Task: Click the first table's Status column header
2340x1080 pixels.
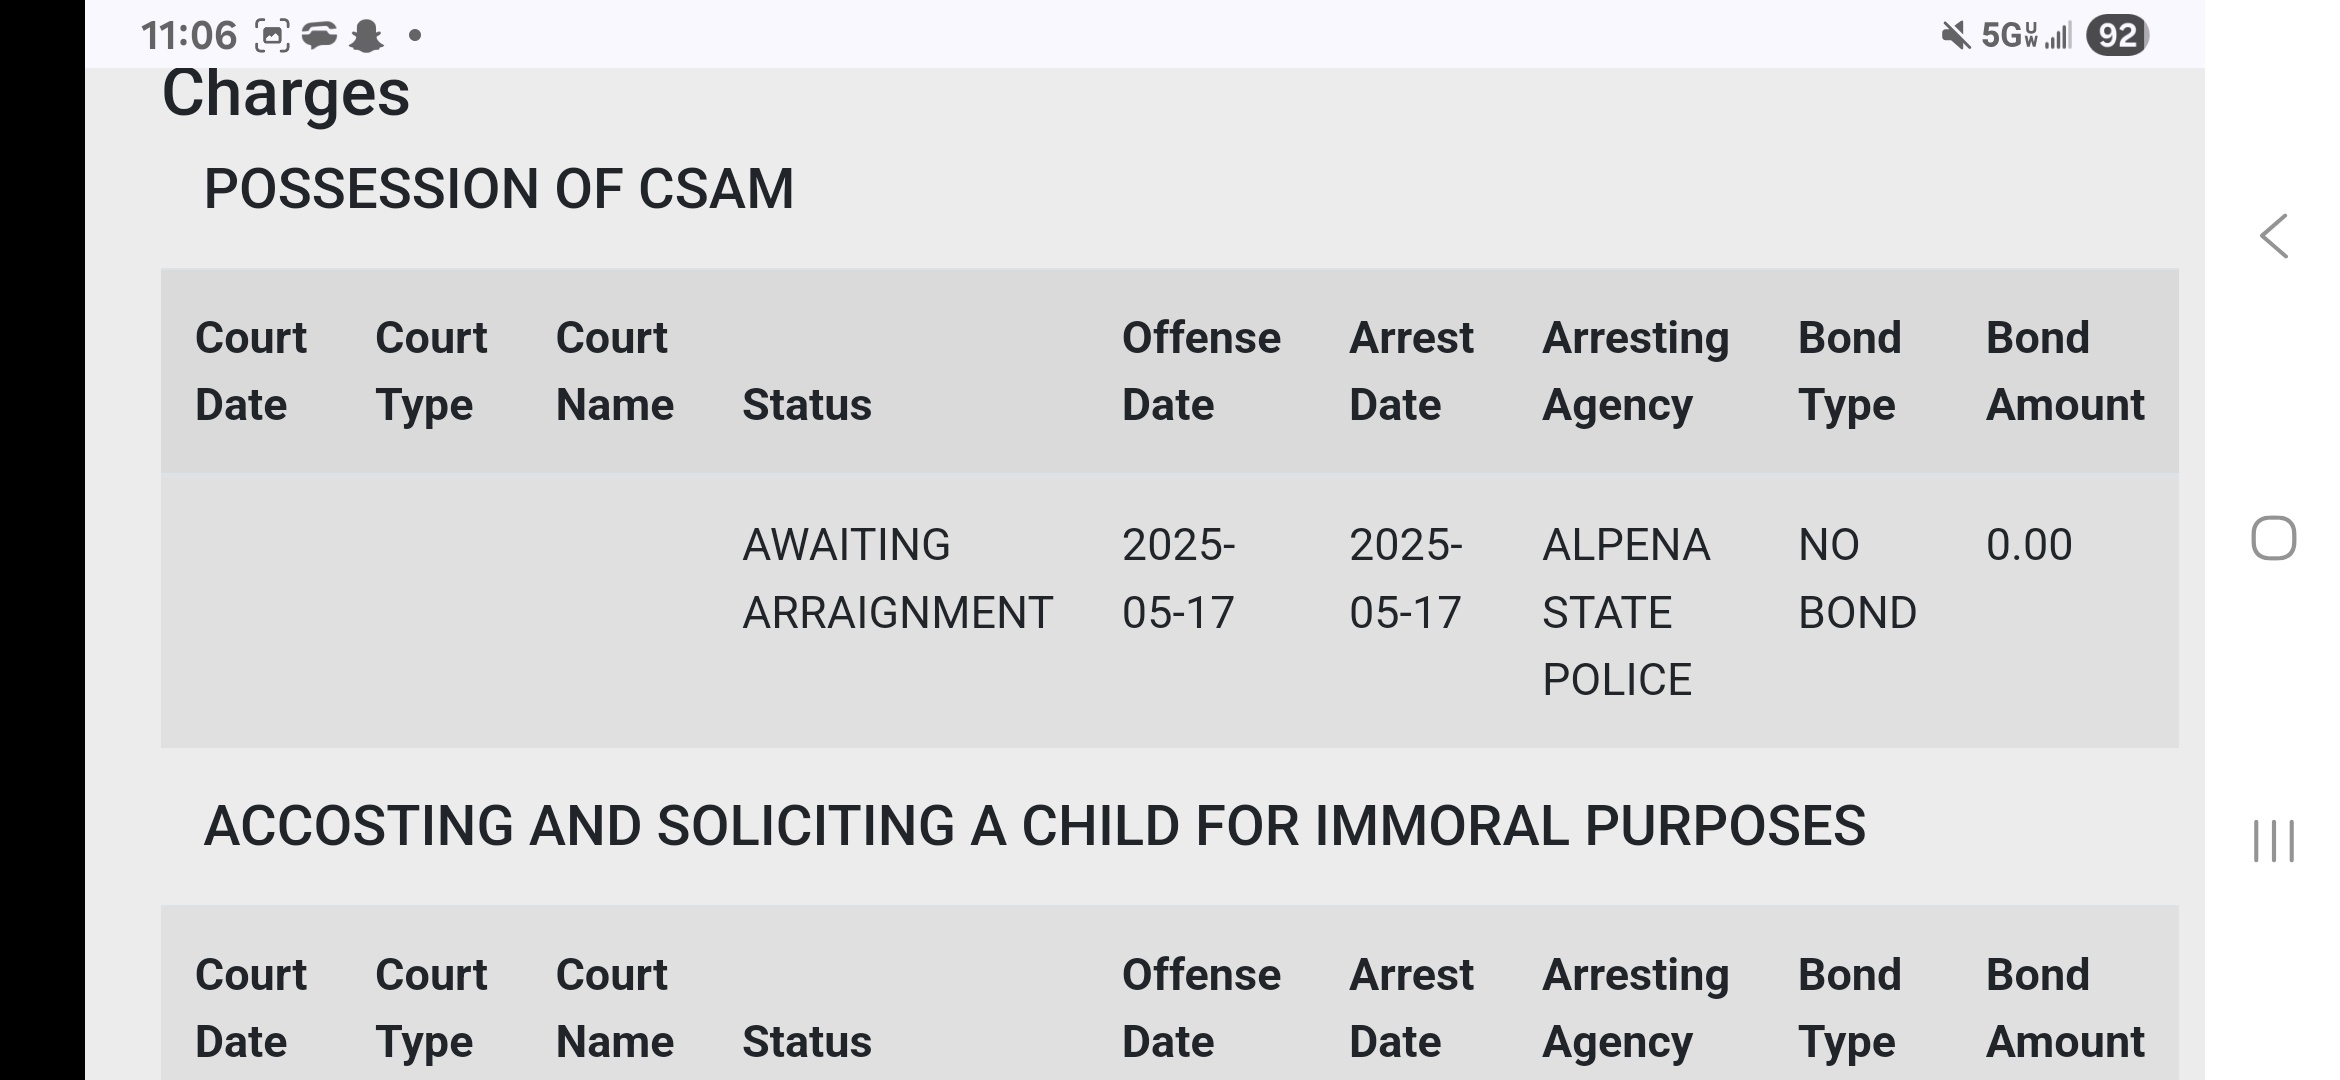Action: coord(806,405)
